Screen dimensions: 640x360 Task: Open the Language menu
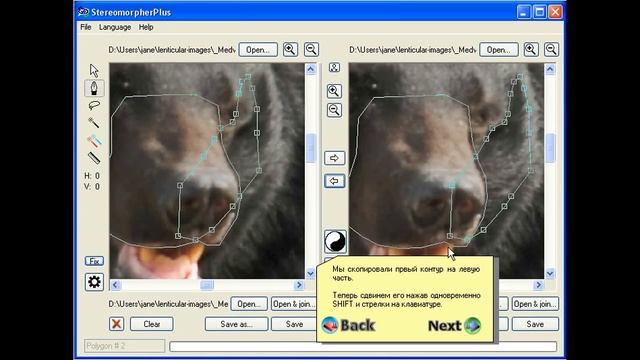tap(115, 27)
